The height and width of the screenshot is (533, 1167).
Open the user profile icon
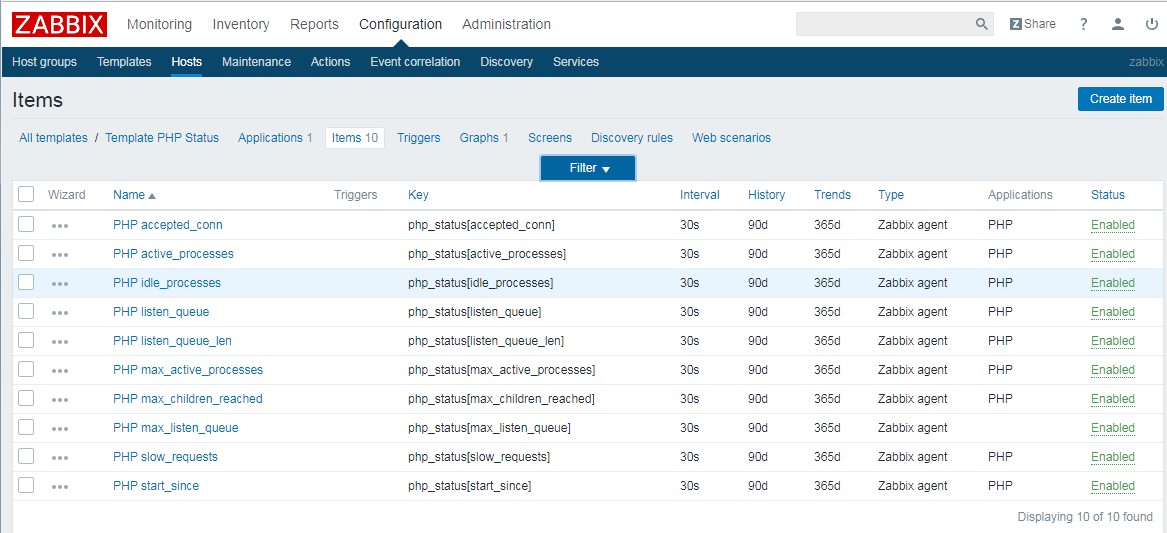1118,24
